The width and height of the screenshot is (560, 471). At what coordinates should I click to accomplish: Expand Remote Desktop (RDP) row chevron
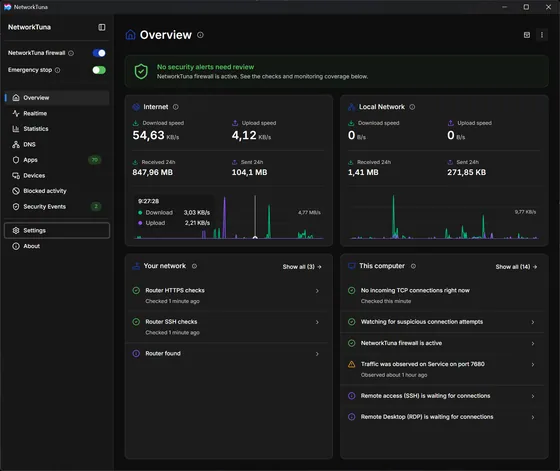point(533,417)
